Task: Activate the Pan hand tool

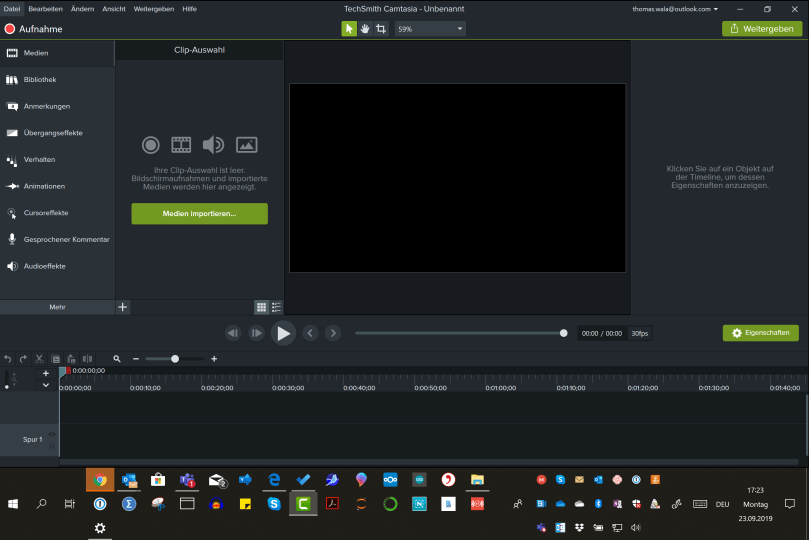Action: click(x=365, y=29)
